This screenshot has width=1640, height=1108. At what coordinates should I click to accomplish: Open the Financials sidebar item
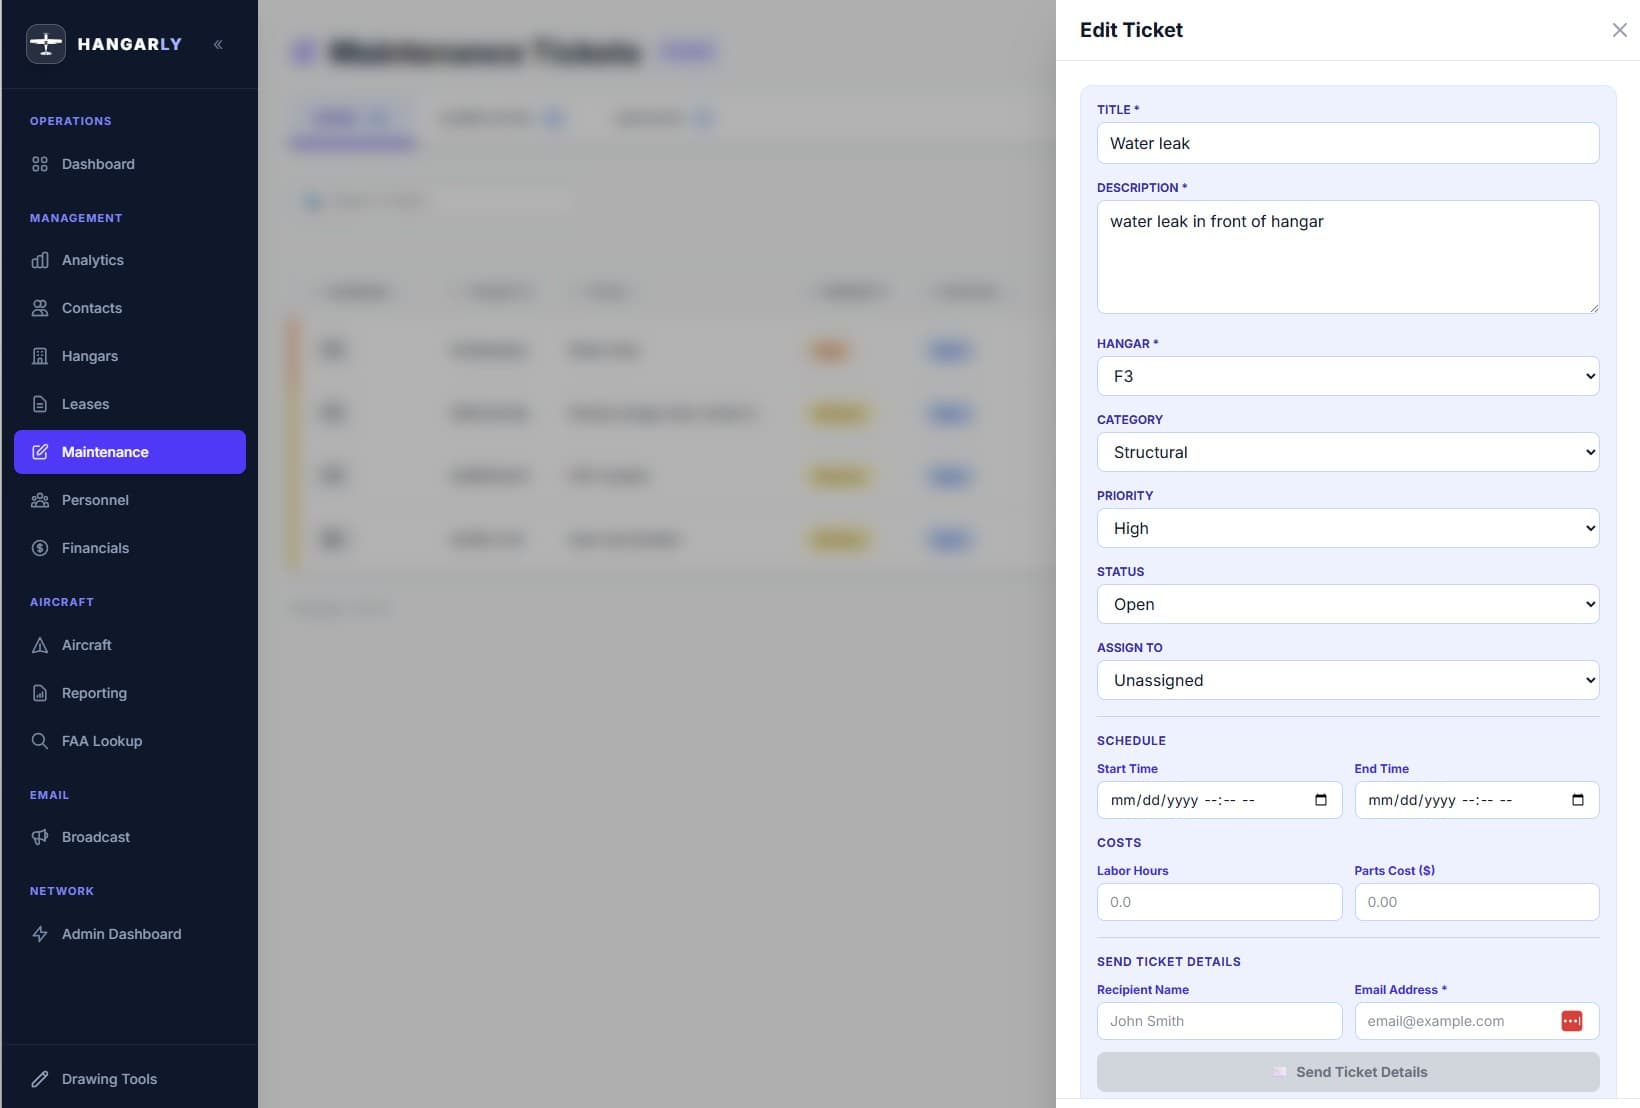pos(95,548)
